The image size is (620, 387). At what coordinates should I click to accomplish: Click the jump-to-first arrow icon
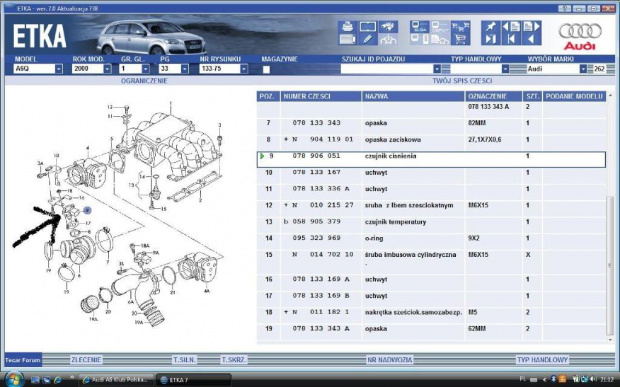pos(511,39)
